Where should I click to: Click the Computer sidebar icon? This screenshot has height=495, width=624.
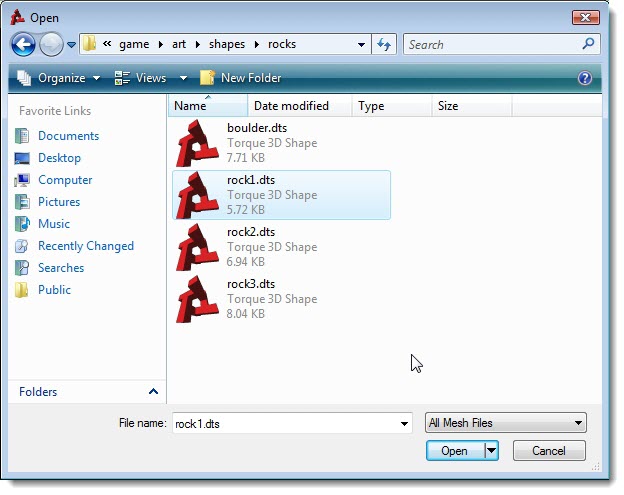[22, 180]
